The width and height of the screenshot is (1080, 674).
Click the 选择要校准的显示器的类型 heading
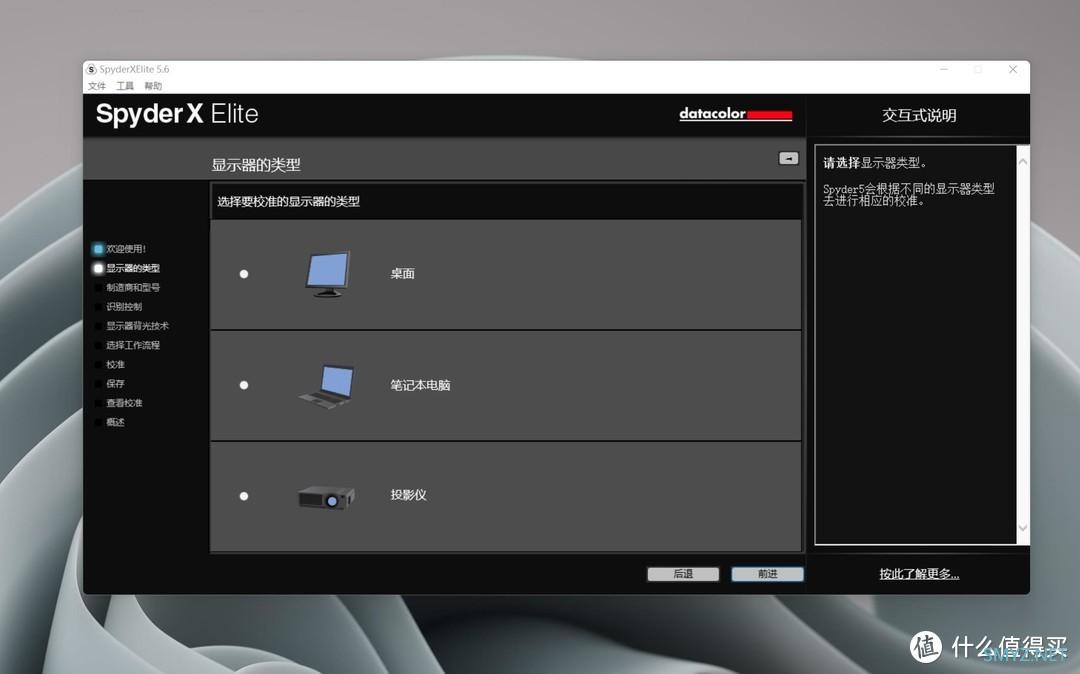pyautogui.click(x=289, y=202)
